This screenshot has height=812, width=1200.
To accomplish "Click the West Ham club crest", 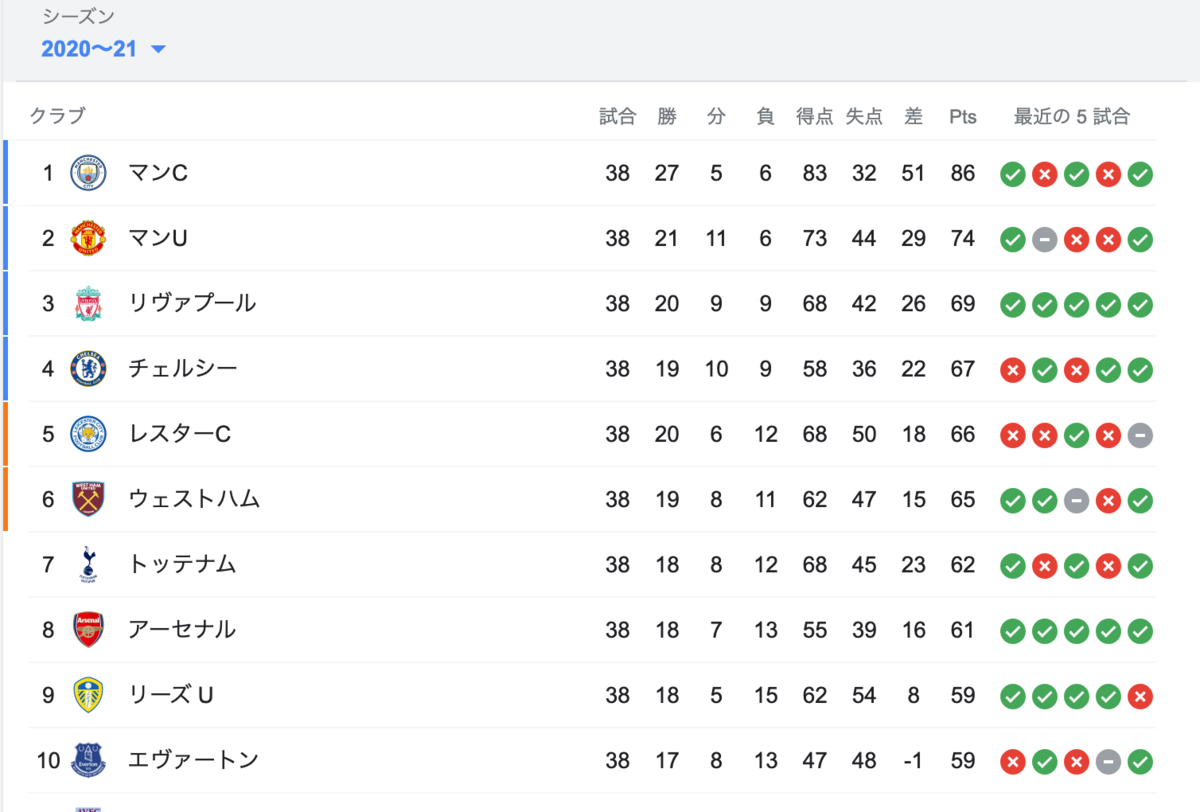I will click(86, 500).
